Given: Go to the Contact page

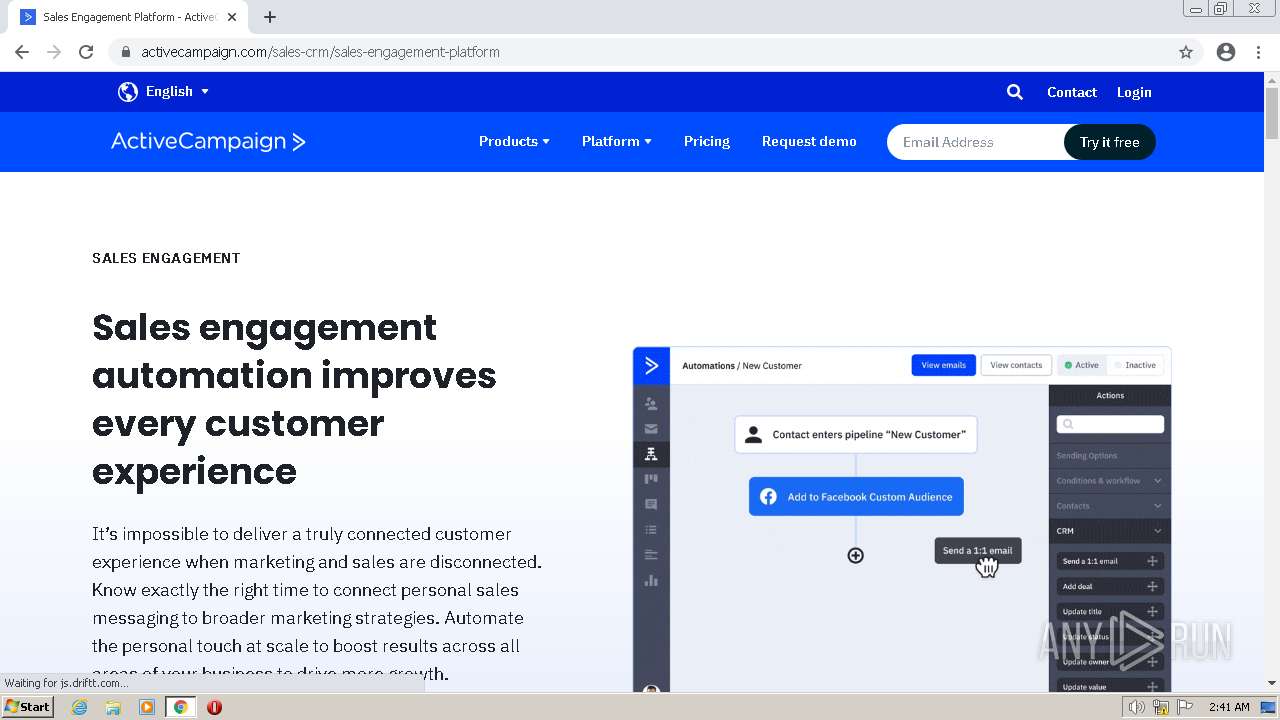Looking at the screenshot, I should tap(1072, 92).
